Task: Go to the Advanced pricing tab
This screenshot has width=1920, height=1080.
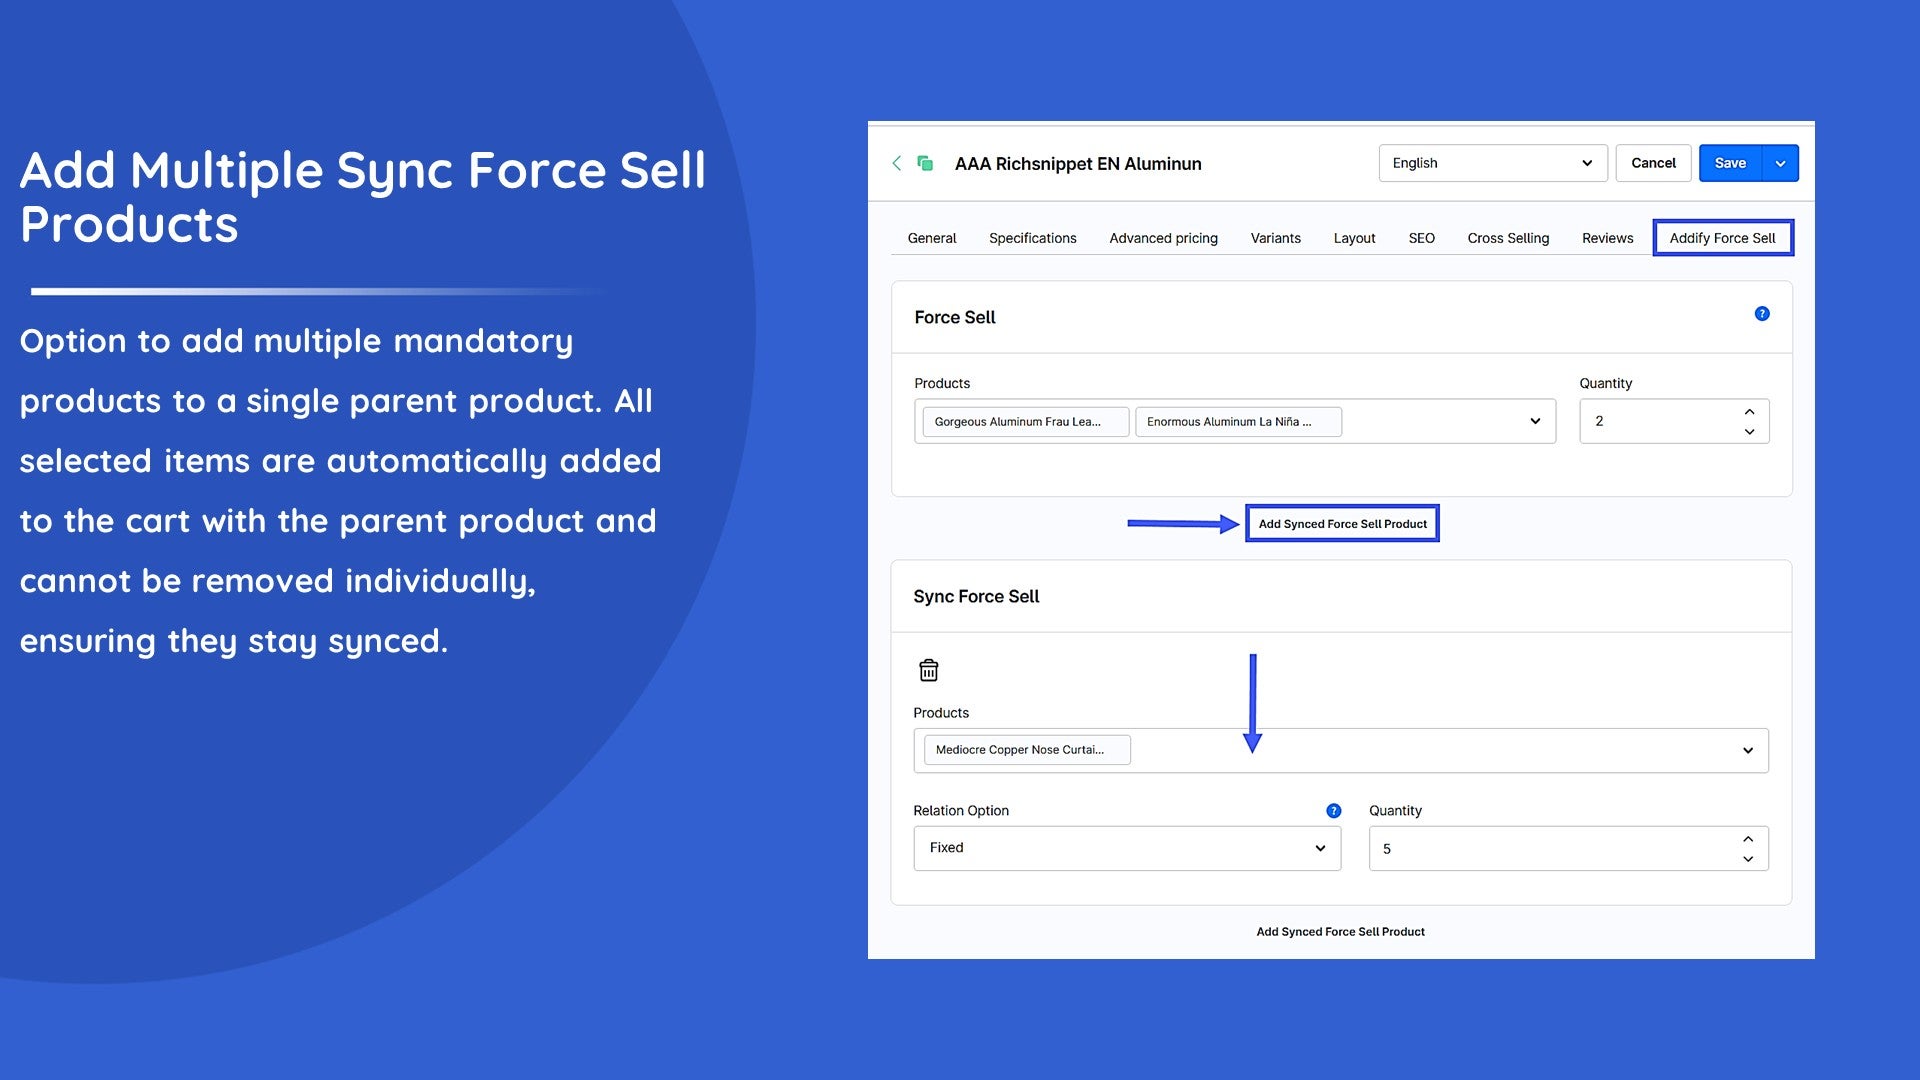Action: tap(1163, 238)
